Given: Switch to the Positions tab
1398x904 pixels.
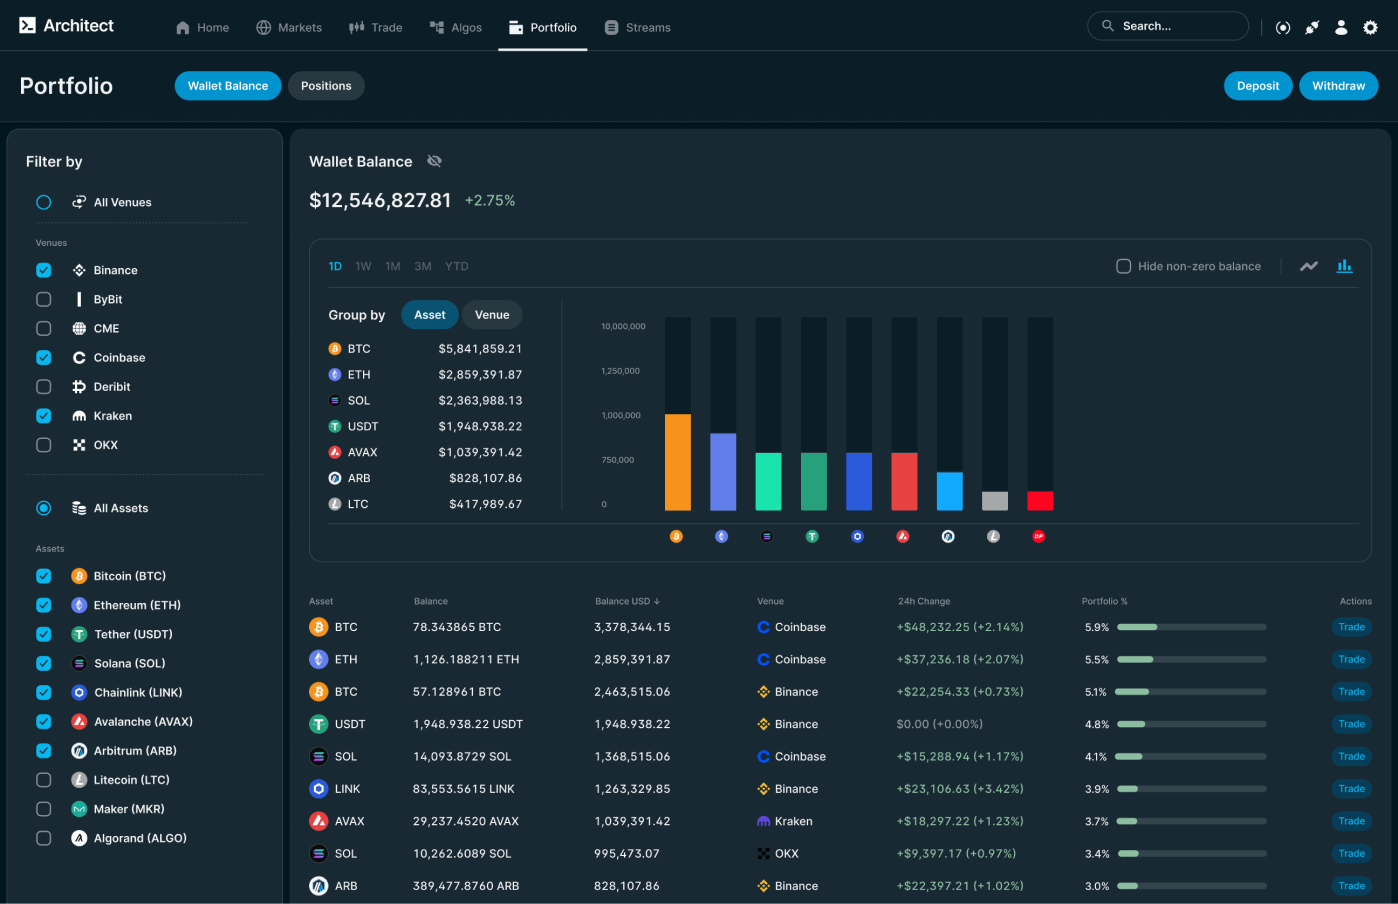Looking at the screenshot, I should 326,85.
